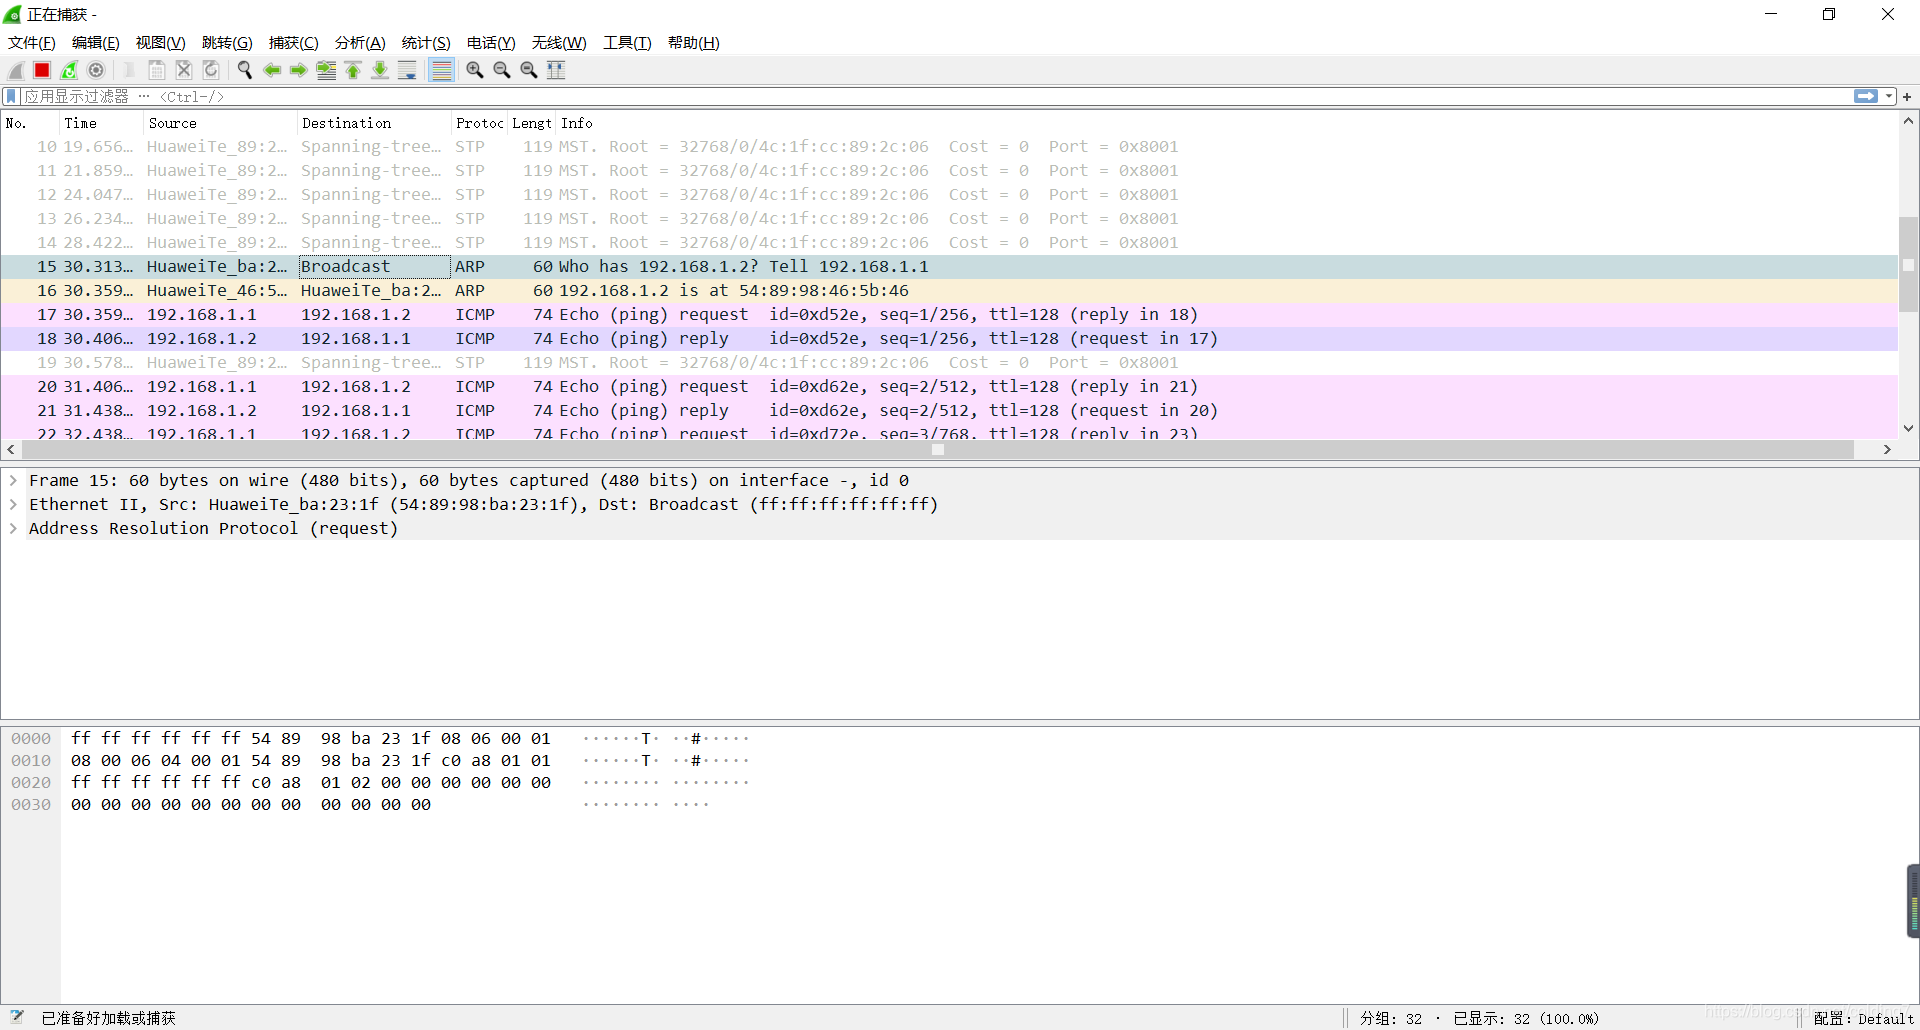The image size is (1920, 1030).
Task: Open the 统计(S) menu
Action: (x=426, y=43)
